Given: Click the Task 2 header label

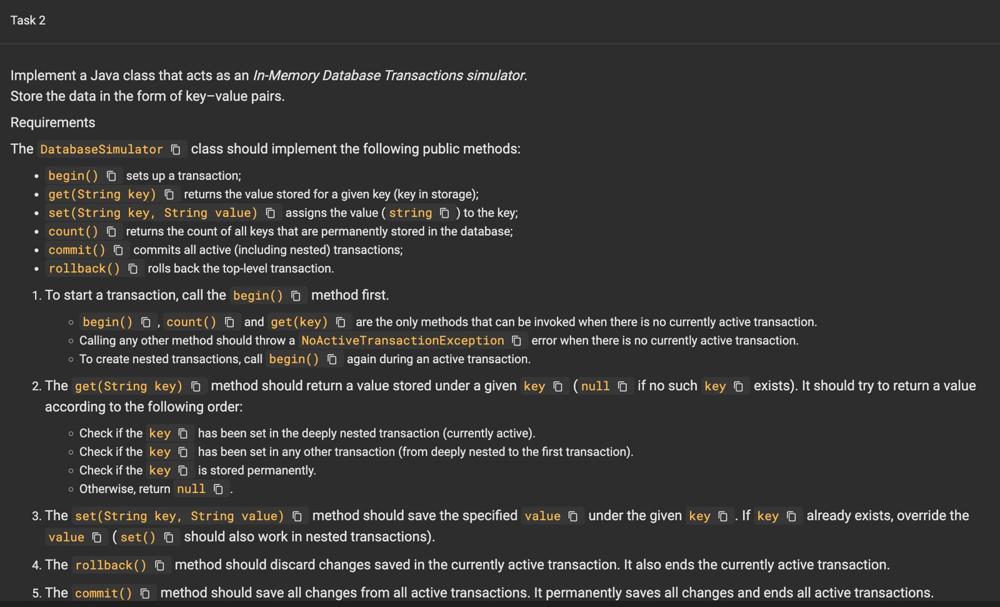Looking at the screenshot, I should coord(28,20).
